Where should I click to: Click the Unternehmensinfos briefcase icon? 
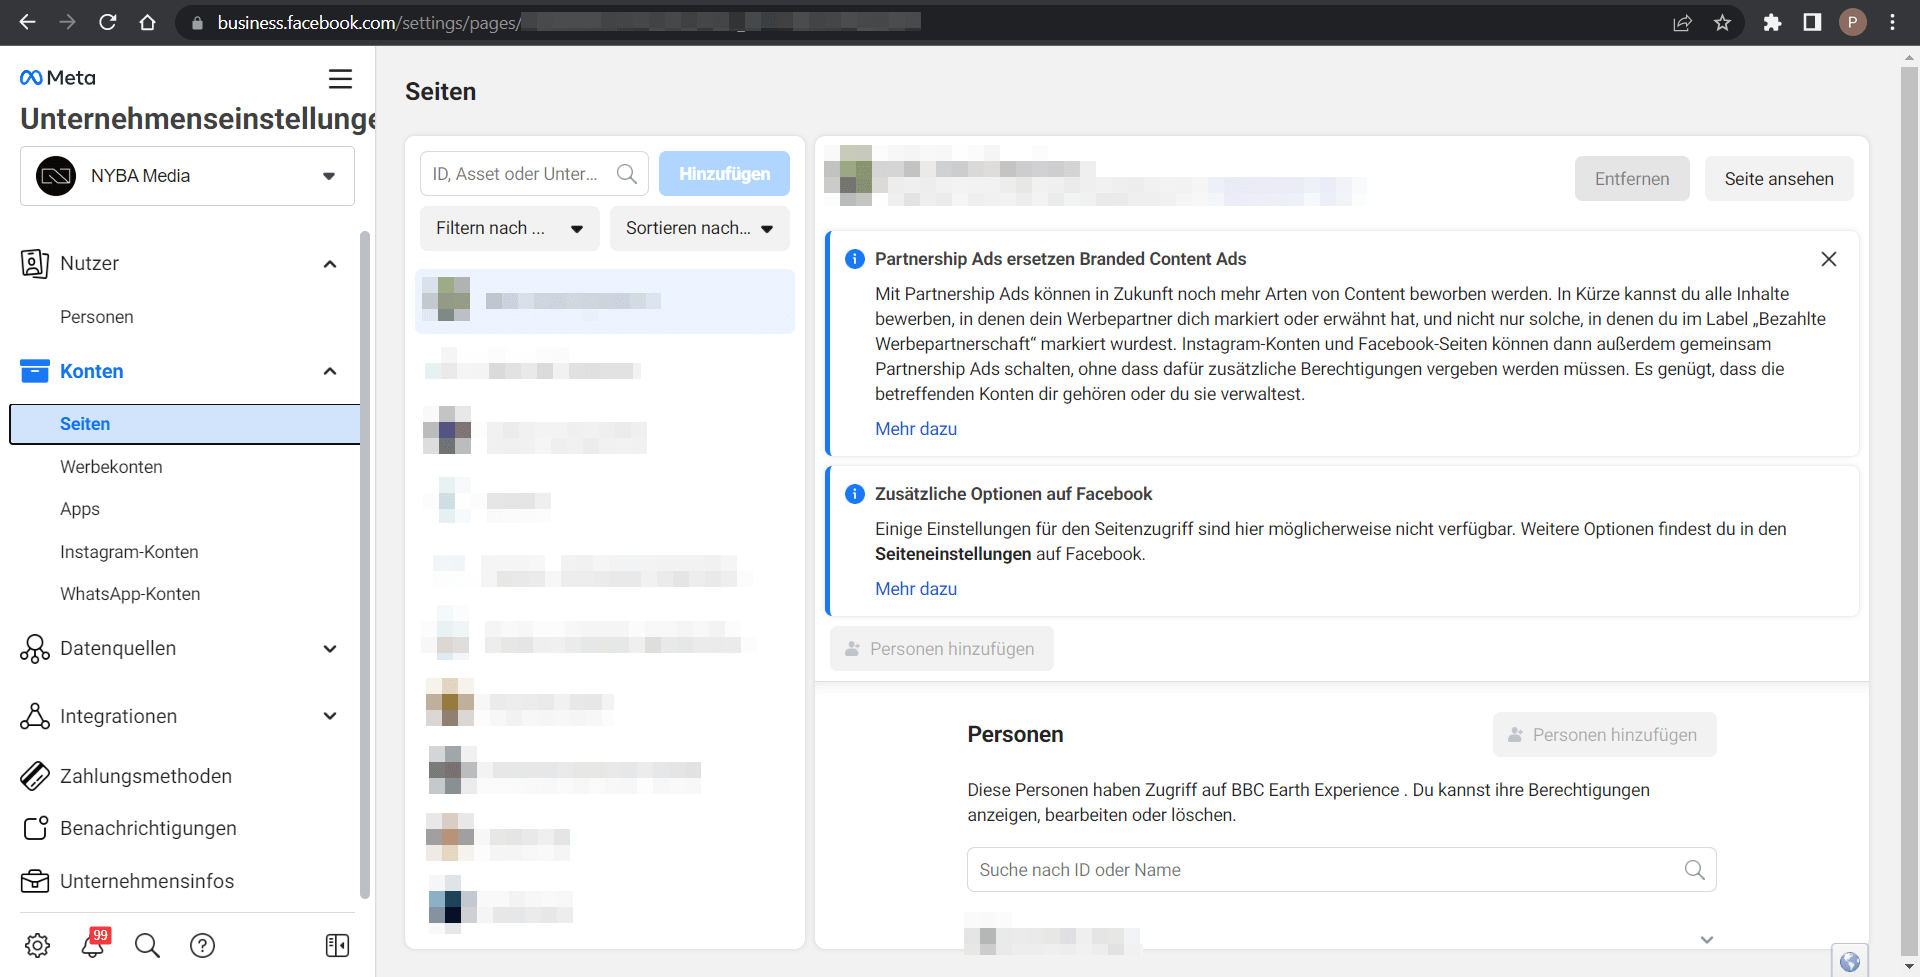[x=35, y=881]
